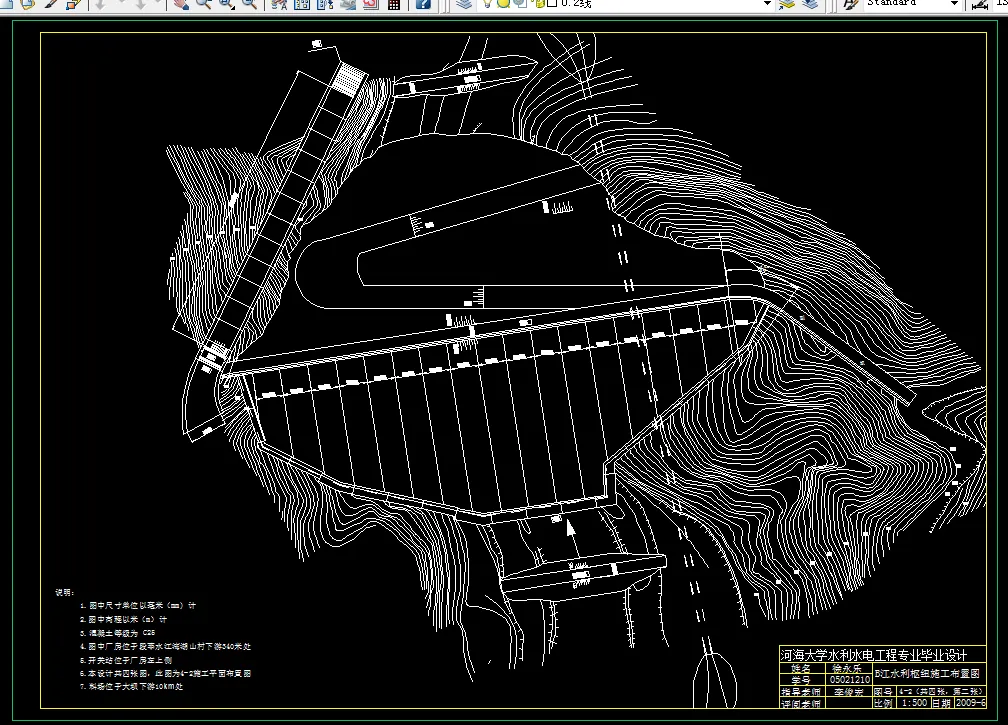The height and width of the screenshot is (725, 1008).
Task: Select the Pan hand tool
Action: pos(181,4)
